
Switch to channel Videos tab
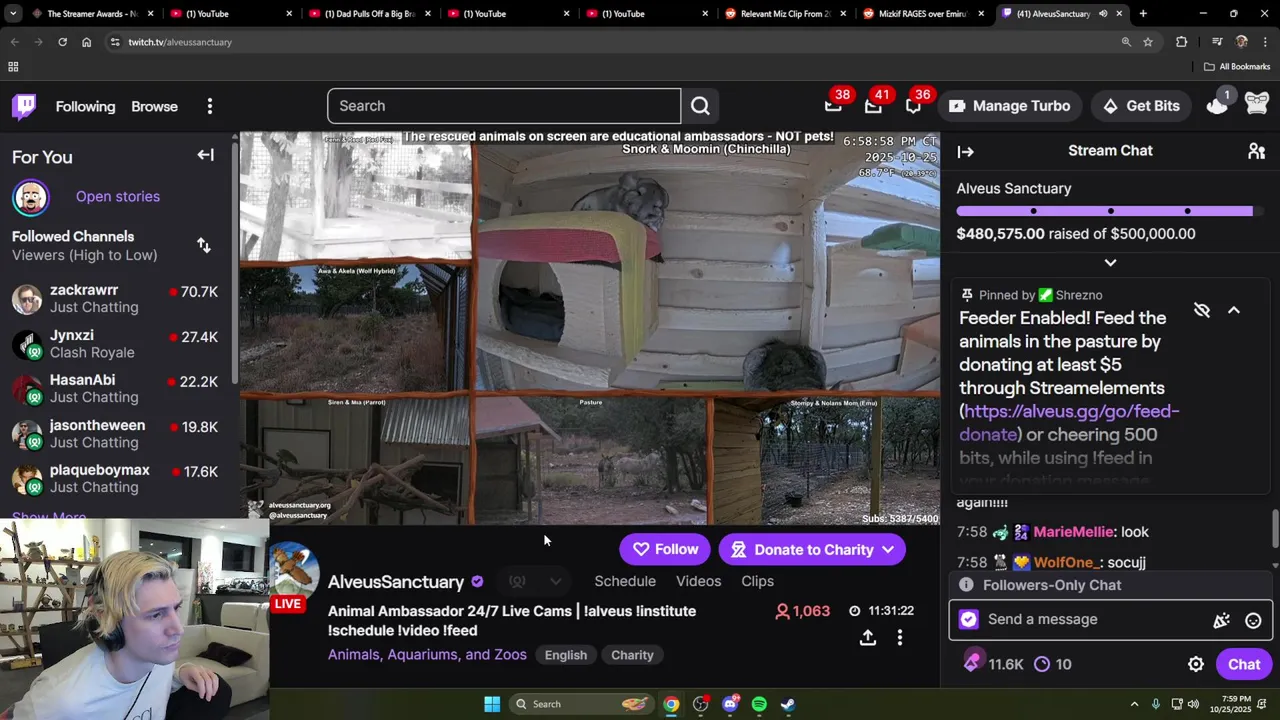click(x=698, y=581)
